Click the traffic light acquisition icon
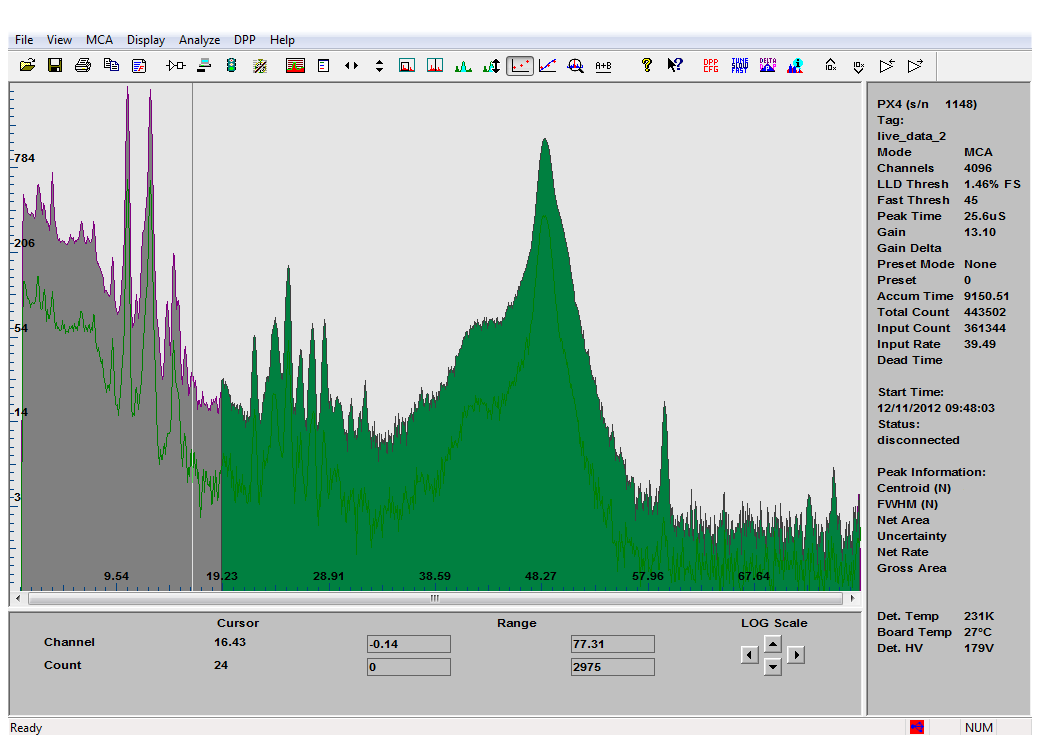The height and width of the screenshot is (744, 1040). 231,66
